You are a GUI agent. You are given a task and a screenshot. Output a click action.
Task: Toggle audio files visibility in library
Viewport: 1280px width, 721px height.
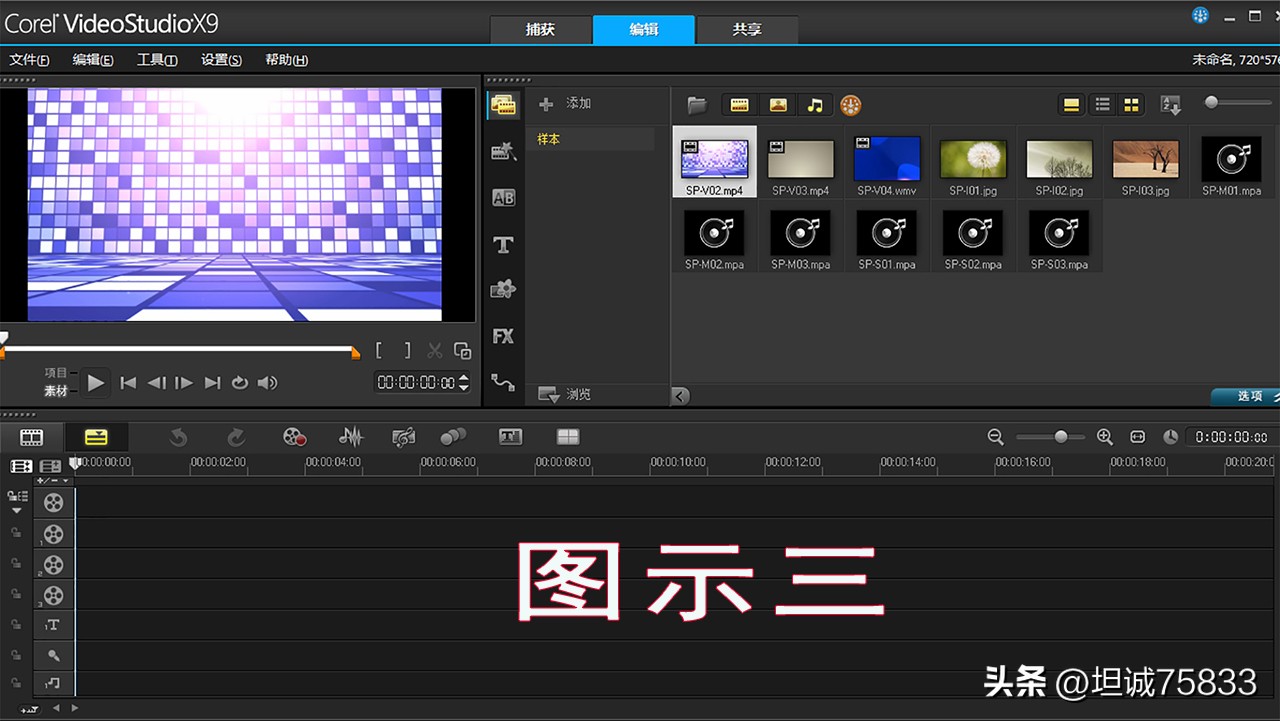coord(815,105)
